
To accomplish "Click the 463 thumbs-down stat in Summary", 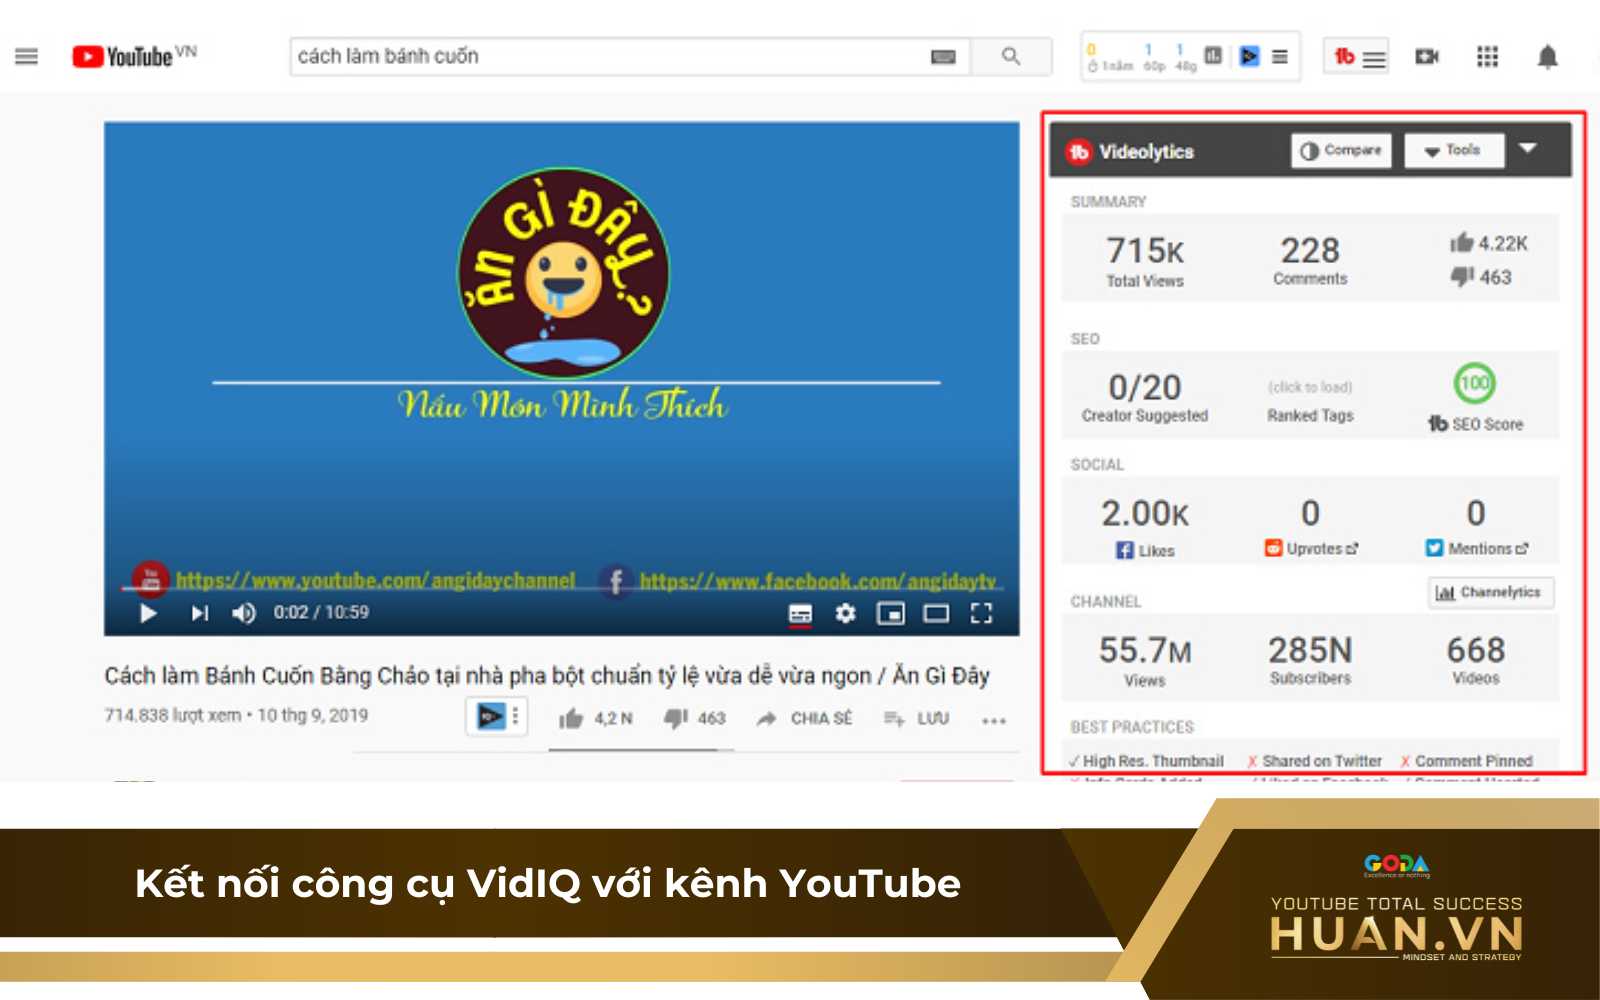I will pyautogui.click(x=1481, y=277).
